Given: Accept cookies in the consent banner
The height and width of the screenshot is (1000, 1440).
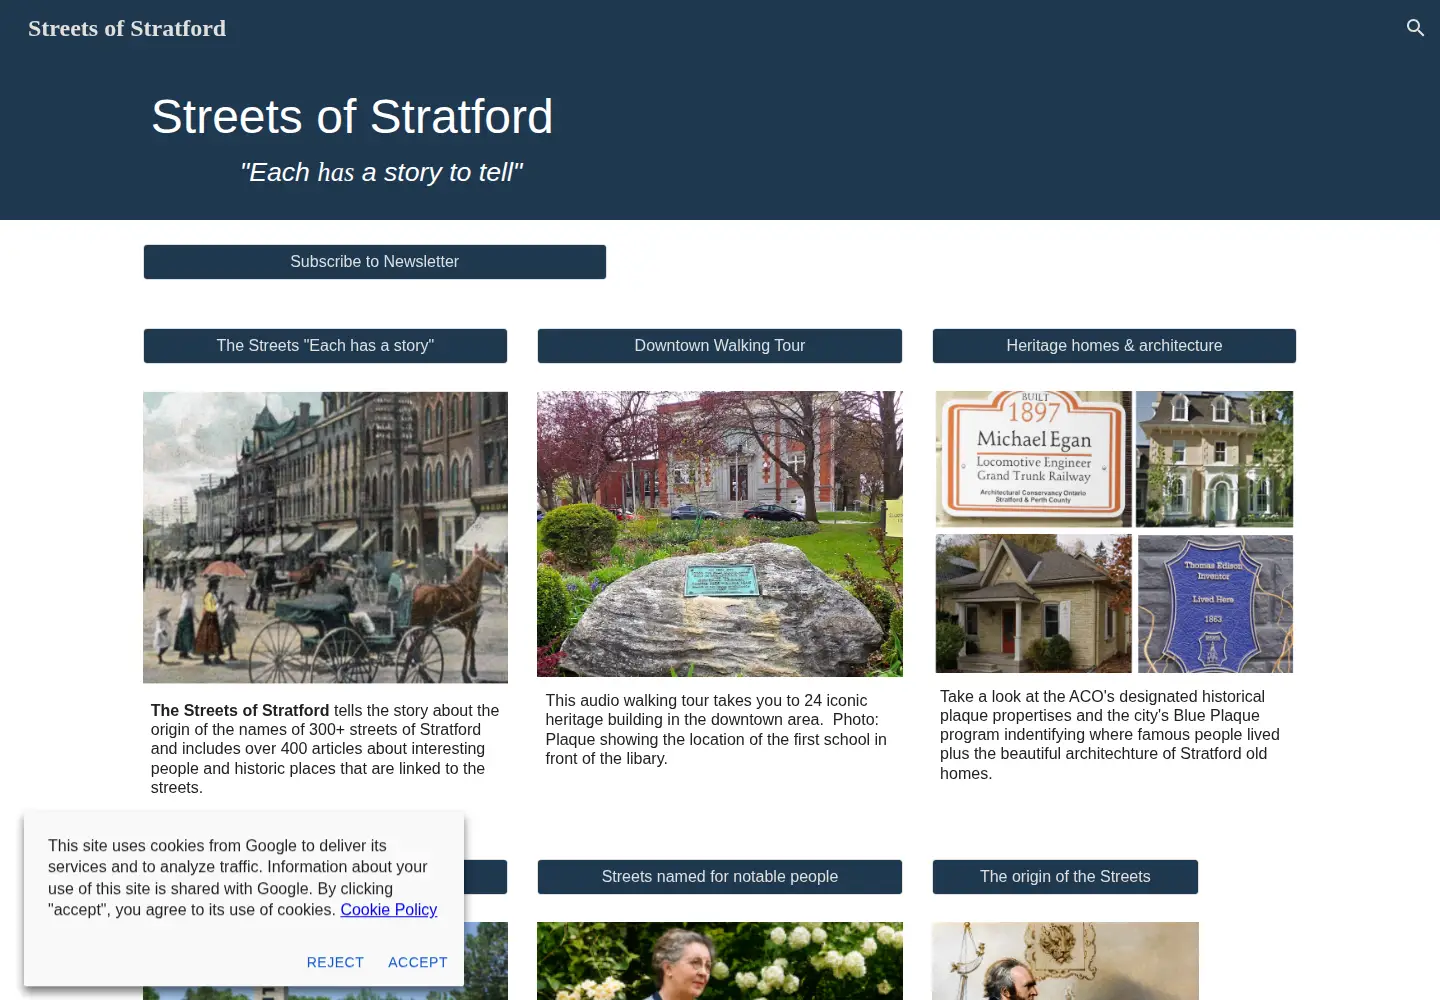Looking at the screenshot, I should point(418,962).
